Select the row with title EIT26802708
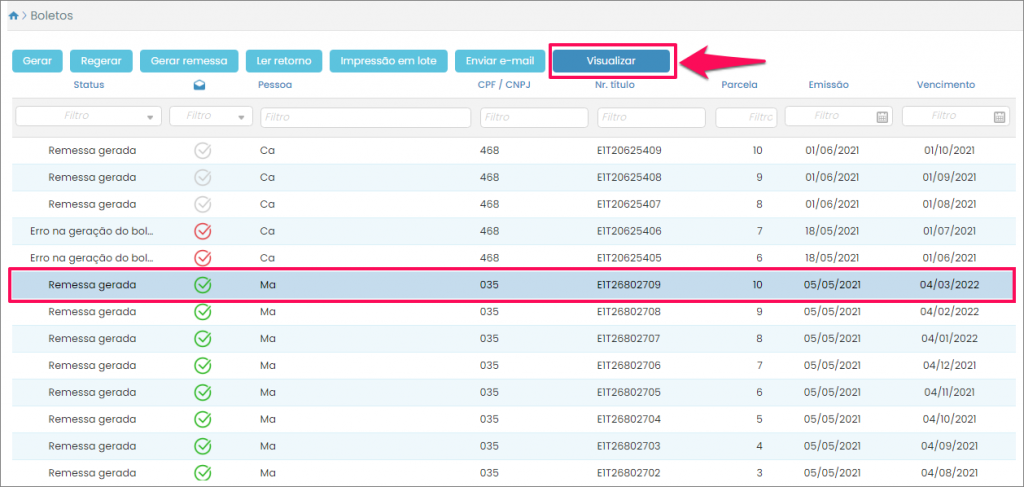1024x487 pixels. tap(629, 312)
